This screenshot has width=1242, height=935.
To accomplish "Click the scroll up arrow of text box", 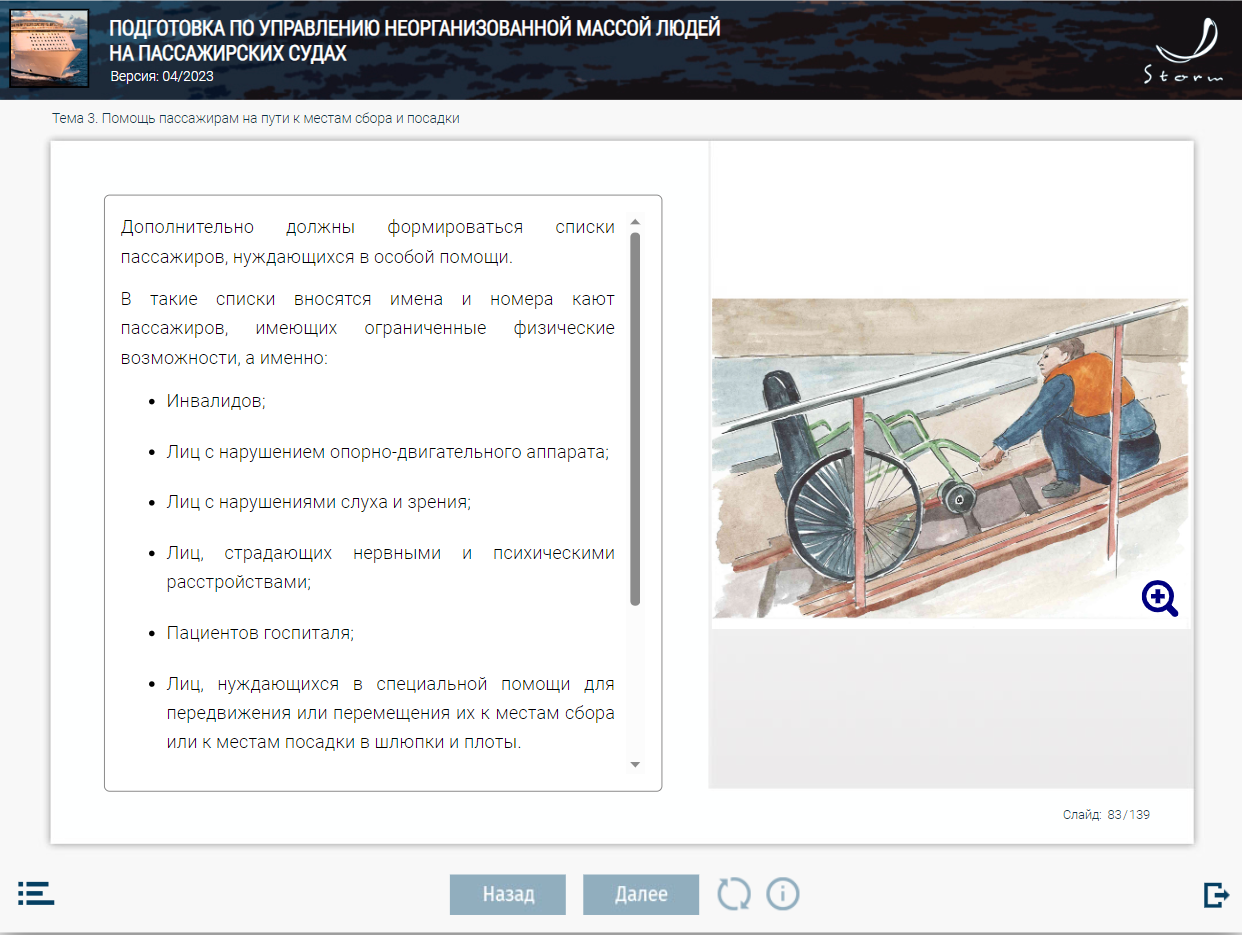I will 635,222.
